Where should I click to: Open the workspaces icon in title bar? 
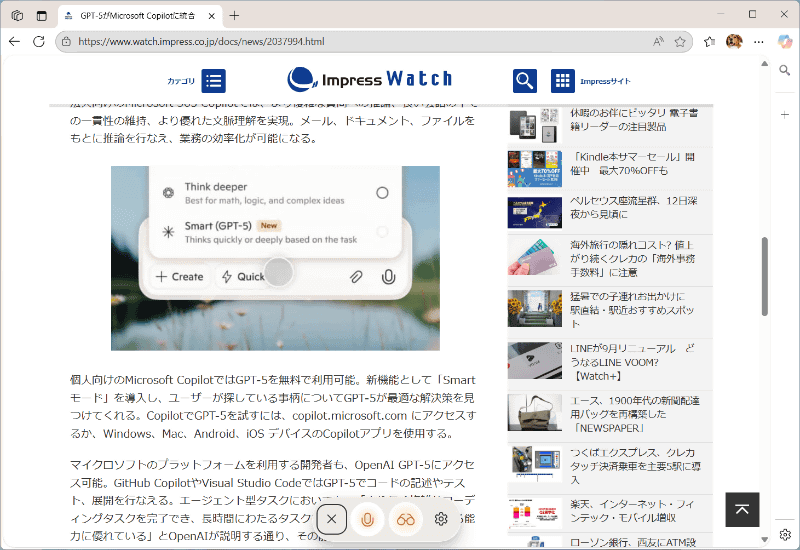(17, 16)
